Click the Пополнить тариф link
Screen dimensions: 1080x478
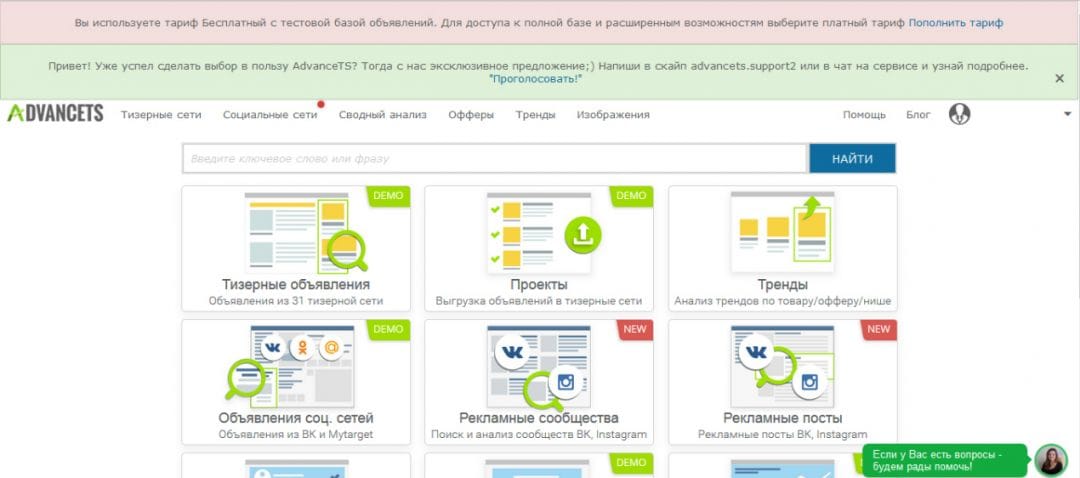click(x=955, y=23)
